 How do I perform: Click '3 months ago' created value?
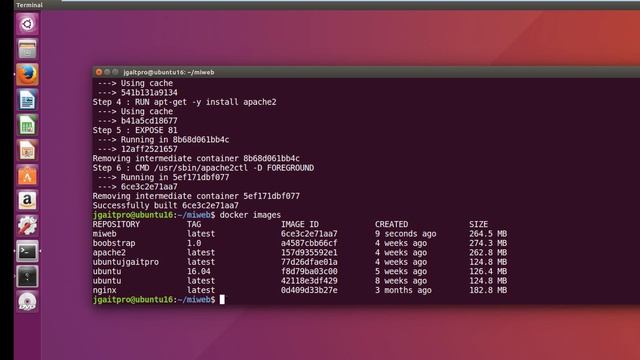coord(403,290)
